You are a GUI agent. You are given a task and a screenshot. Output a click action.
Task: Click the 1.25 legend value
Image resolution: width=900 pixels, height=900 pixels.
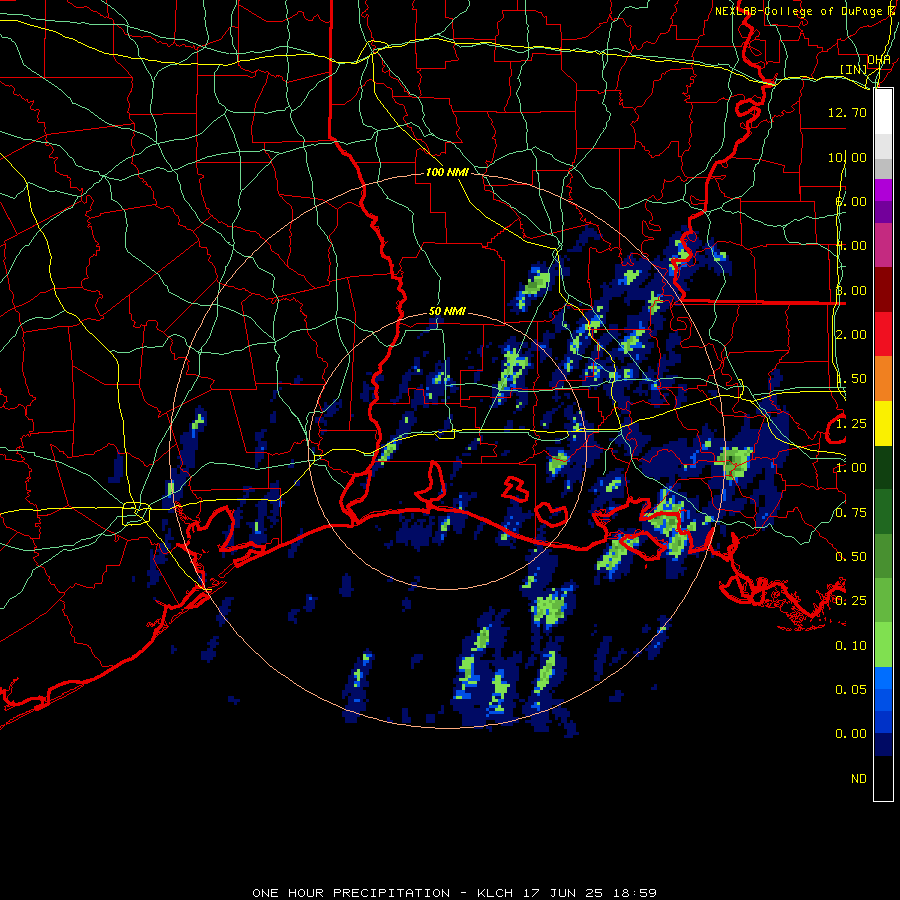click(x=851, y=424)
